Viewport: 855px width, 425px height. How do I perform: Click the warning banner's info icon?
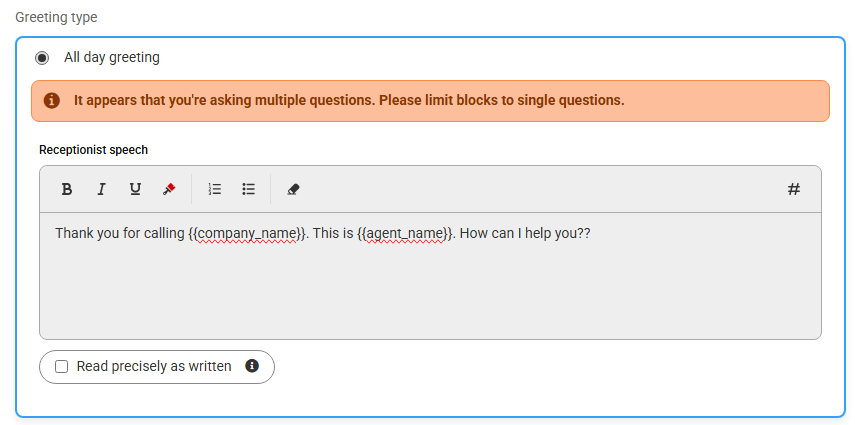pyautogui.click(x=51, y=101)
